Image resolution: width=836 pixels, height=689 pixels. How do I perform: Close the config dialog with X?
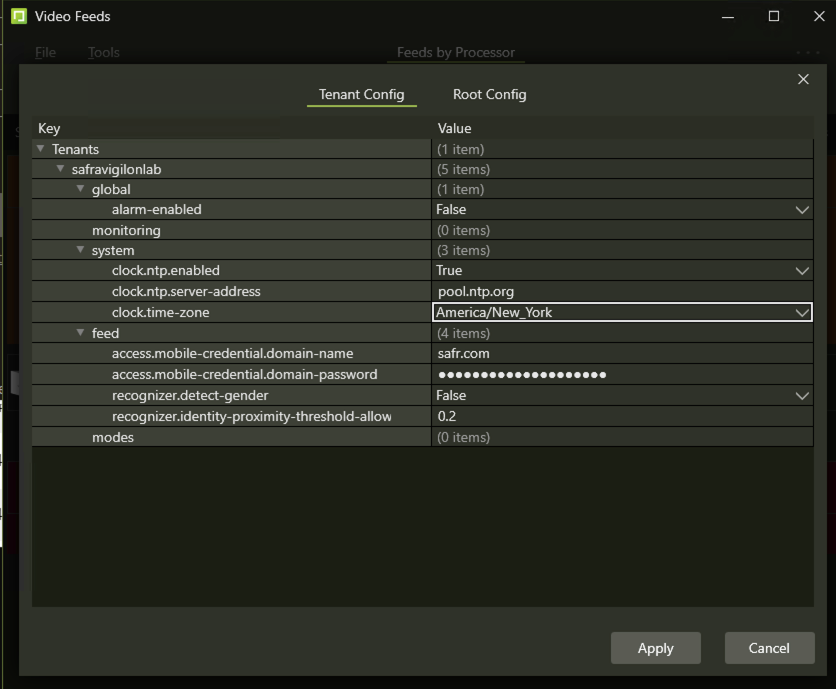pyautogui.click(x=803, y=80)
